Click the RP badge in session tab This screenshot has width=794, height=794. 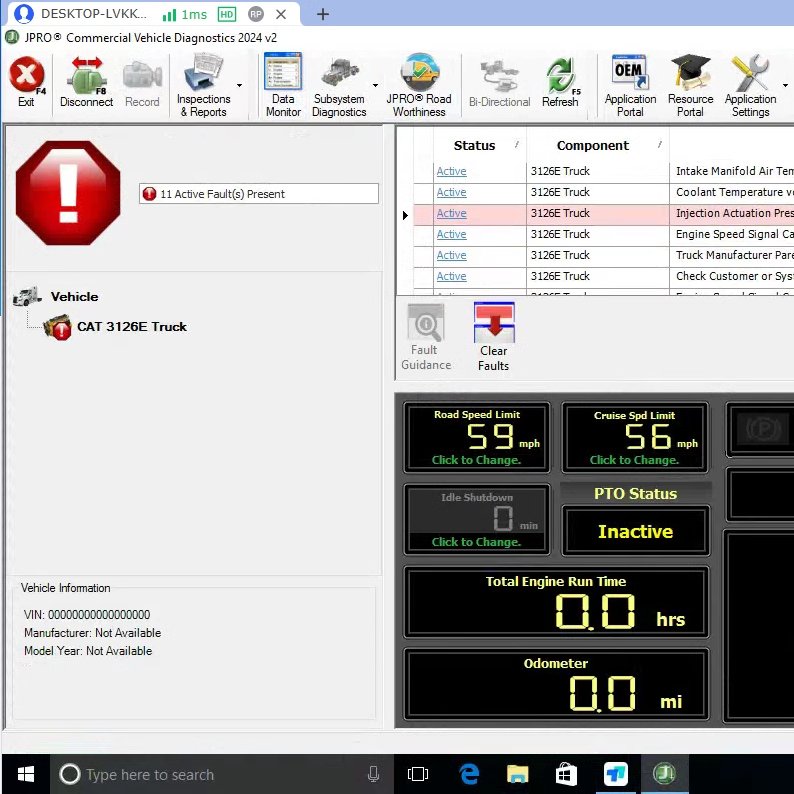pos(256,14)
